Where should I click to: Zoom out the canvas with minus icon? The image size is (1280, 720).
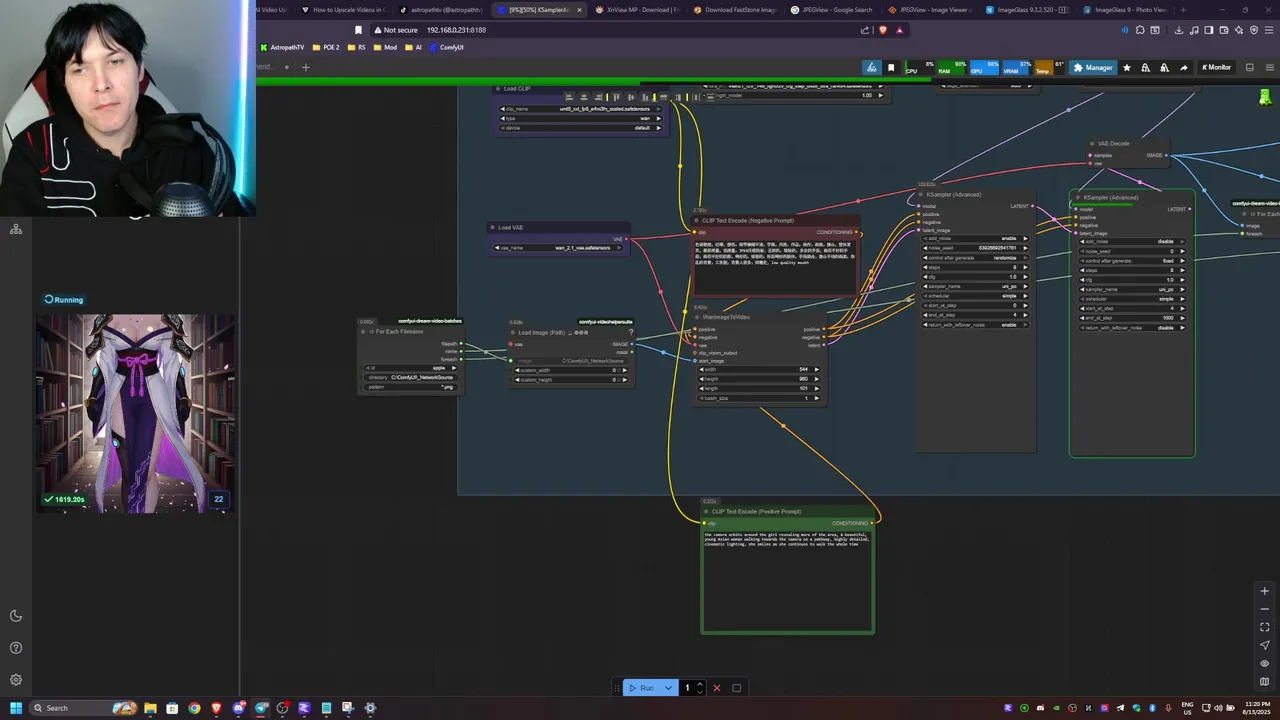[1264, 609]
